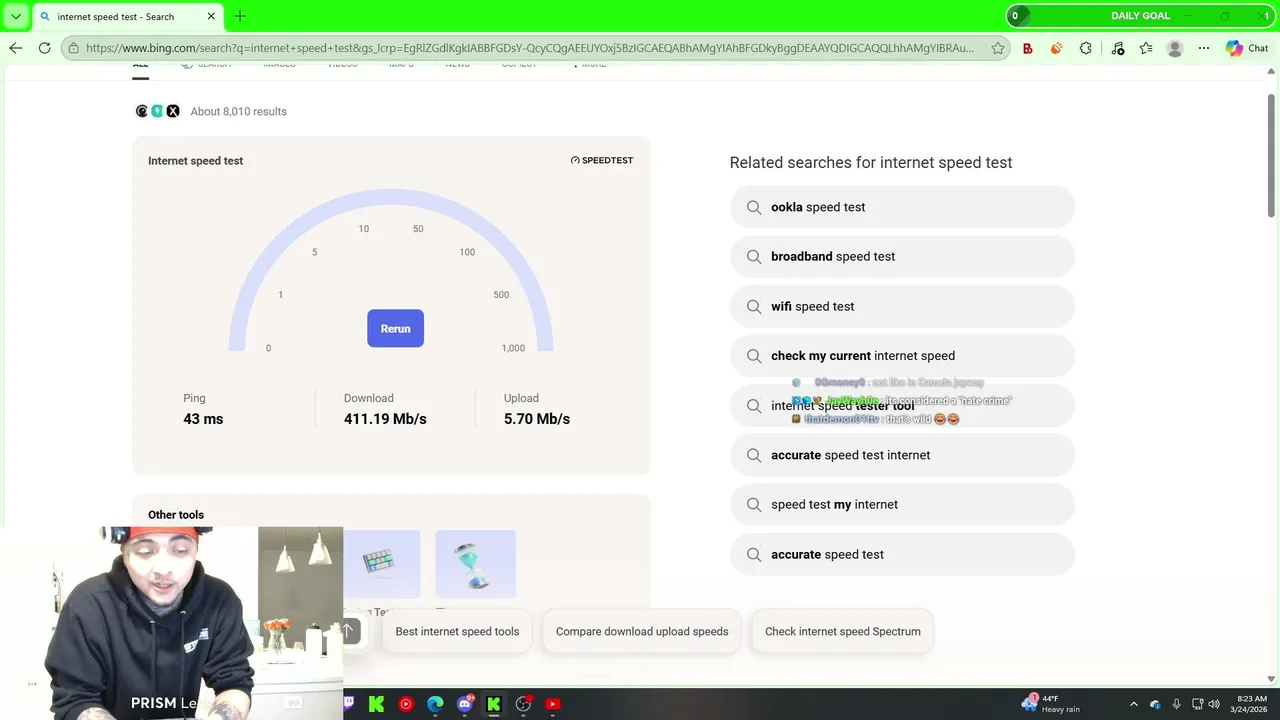Open a new browser tab
The image size is (1280, 720).
(240, 16)
